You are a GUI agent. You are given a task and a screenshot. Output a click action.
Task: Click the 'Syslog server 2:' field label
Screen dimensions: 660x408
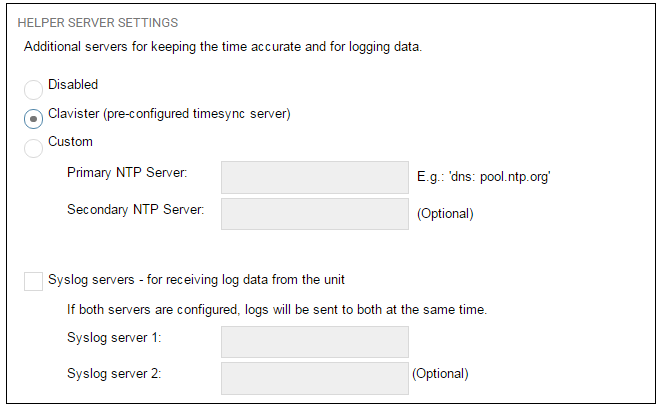pos(114,373)
